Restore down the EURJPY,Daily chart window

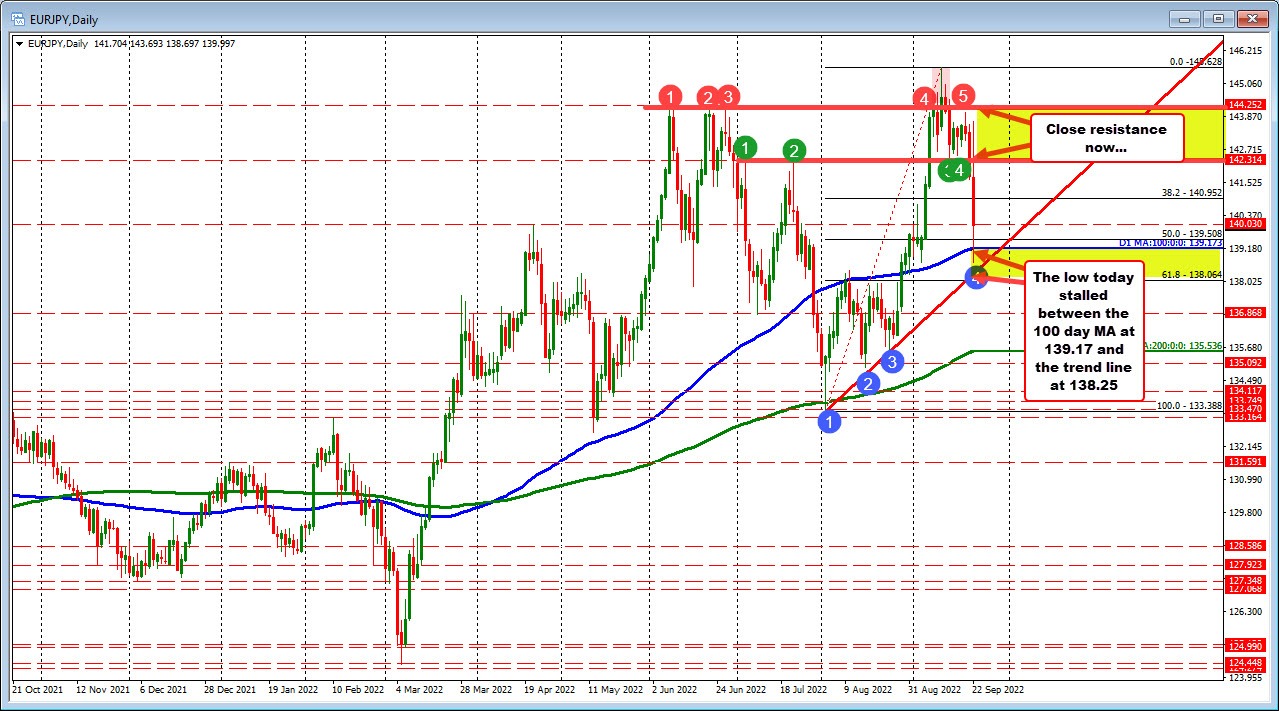click(1219, 18)
